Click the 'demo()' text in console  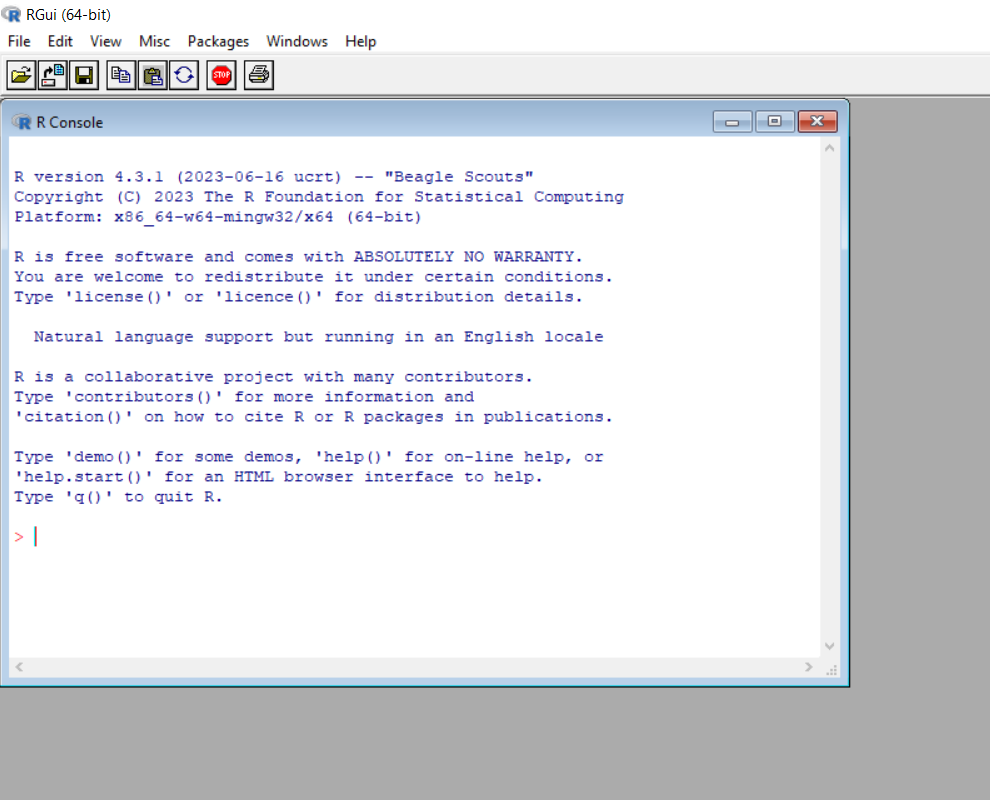pos(104,457)
